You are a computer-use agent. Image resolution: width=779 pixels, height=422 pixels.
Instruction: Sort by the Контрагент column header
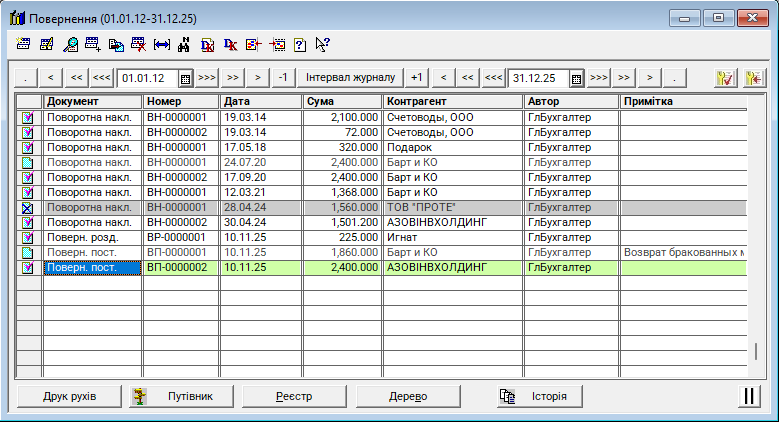coord(452,102)
